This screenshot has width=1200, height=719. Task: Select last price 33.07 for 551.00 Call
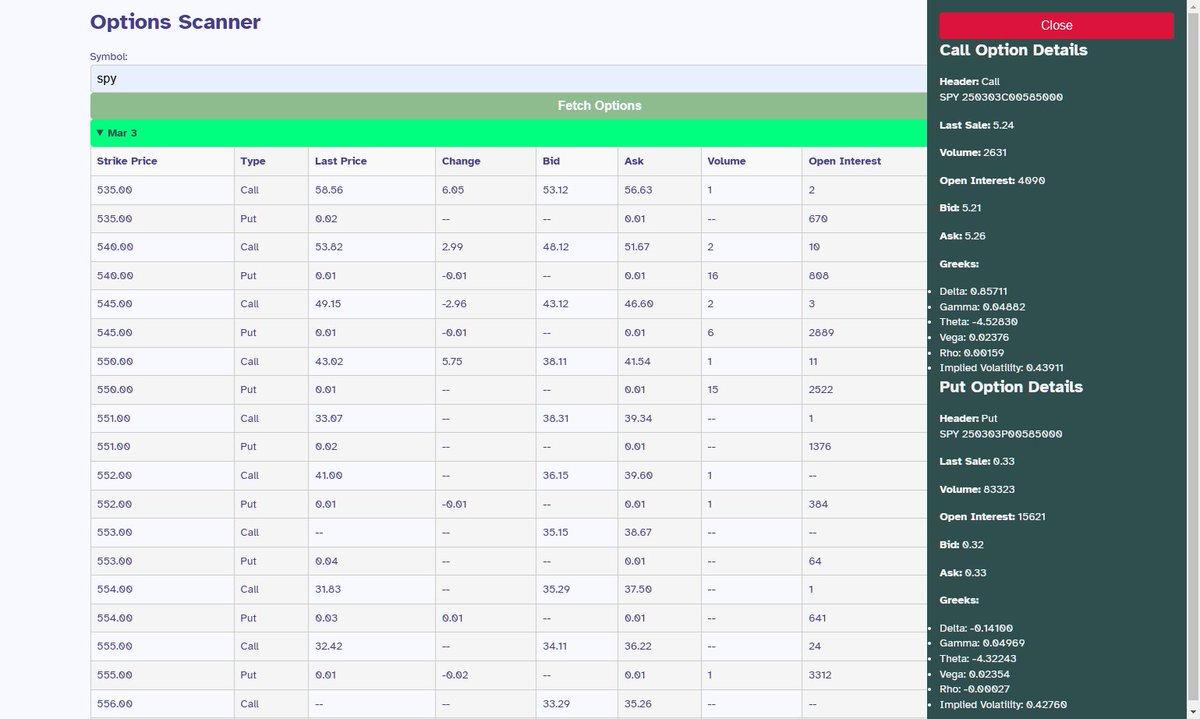click(x=329, y=418)
